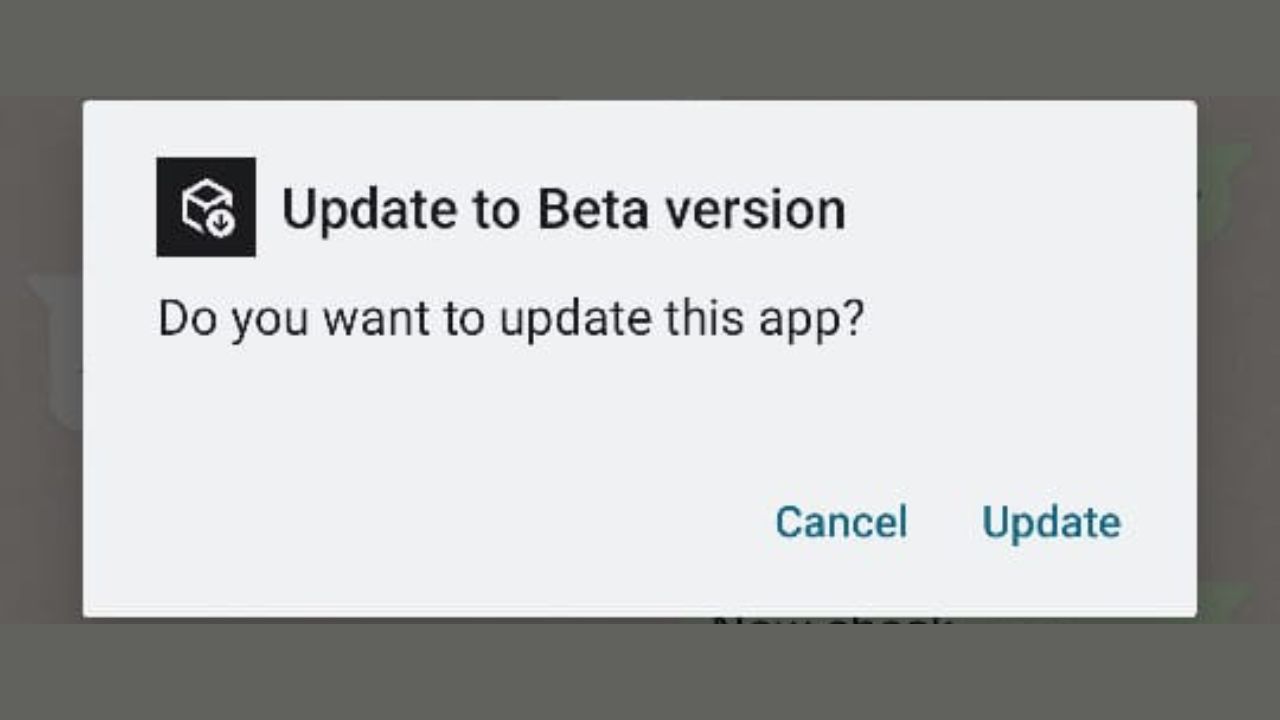Click the 'Do you want to update this app?' message
Screen dimensions: 1280x720
coord(510,321)
